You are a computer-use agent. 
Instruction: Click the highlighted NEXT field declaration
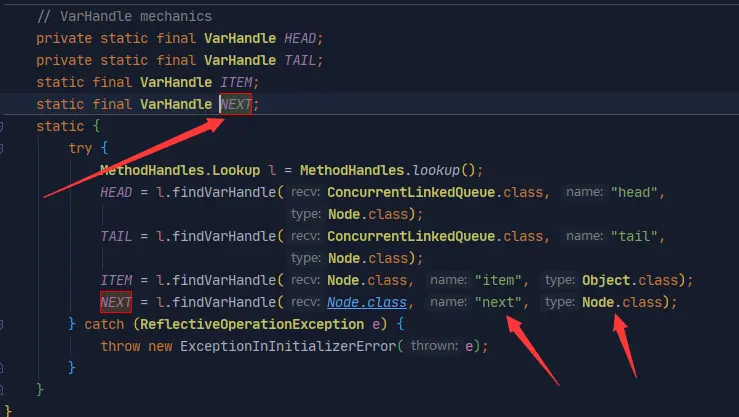(x=235, y=104)
